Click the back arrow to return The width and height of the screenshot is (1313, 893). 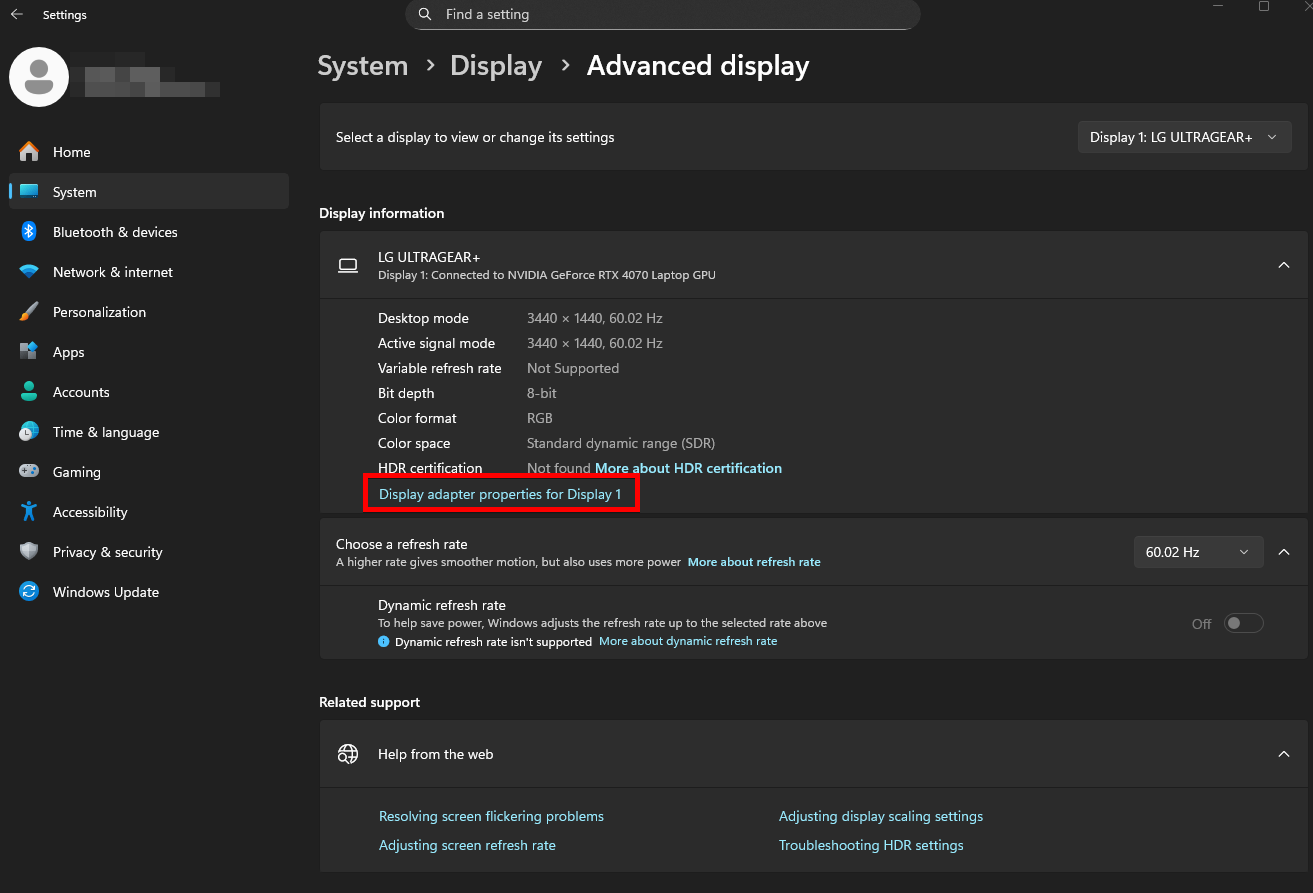[x=15, y=14]
